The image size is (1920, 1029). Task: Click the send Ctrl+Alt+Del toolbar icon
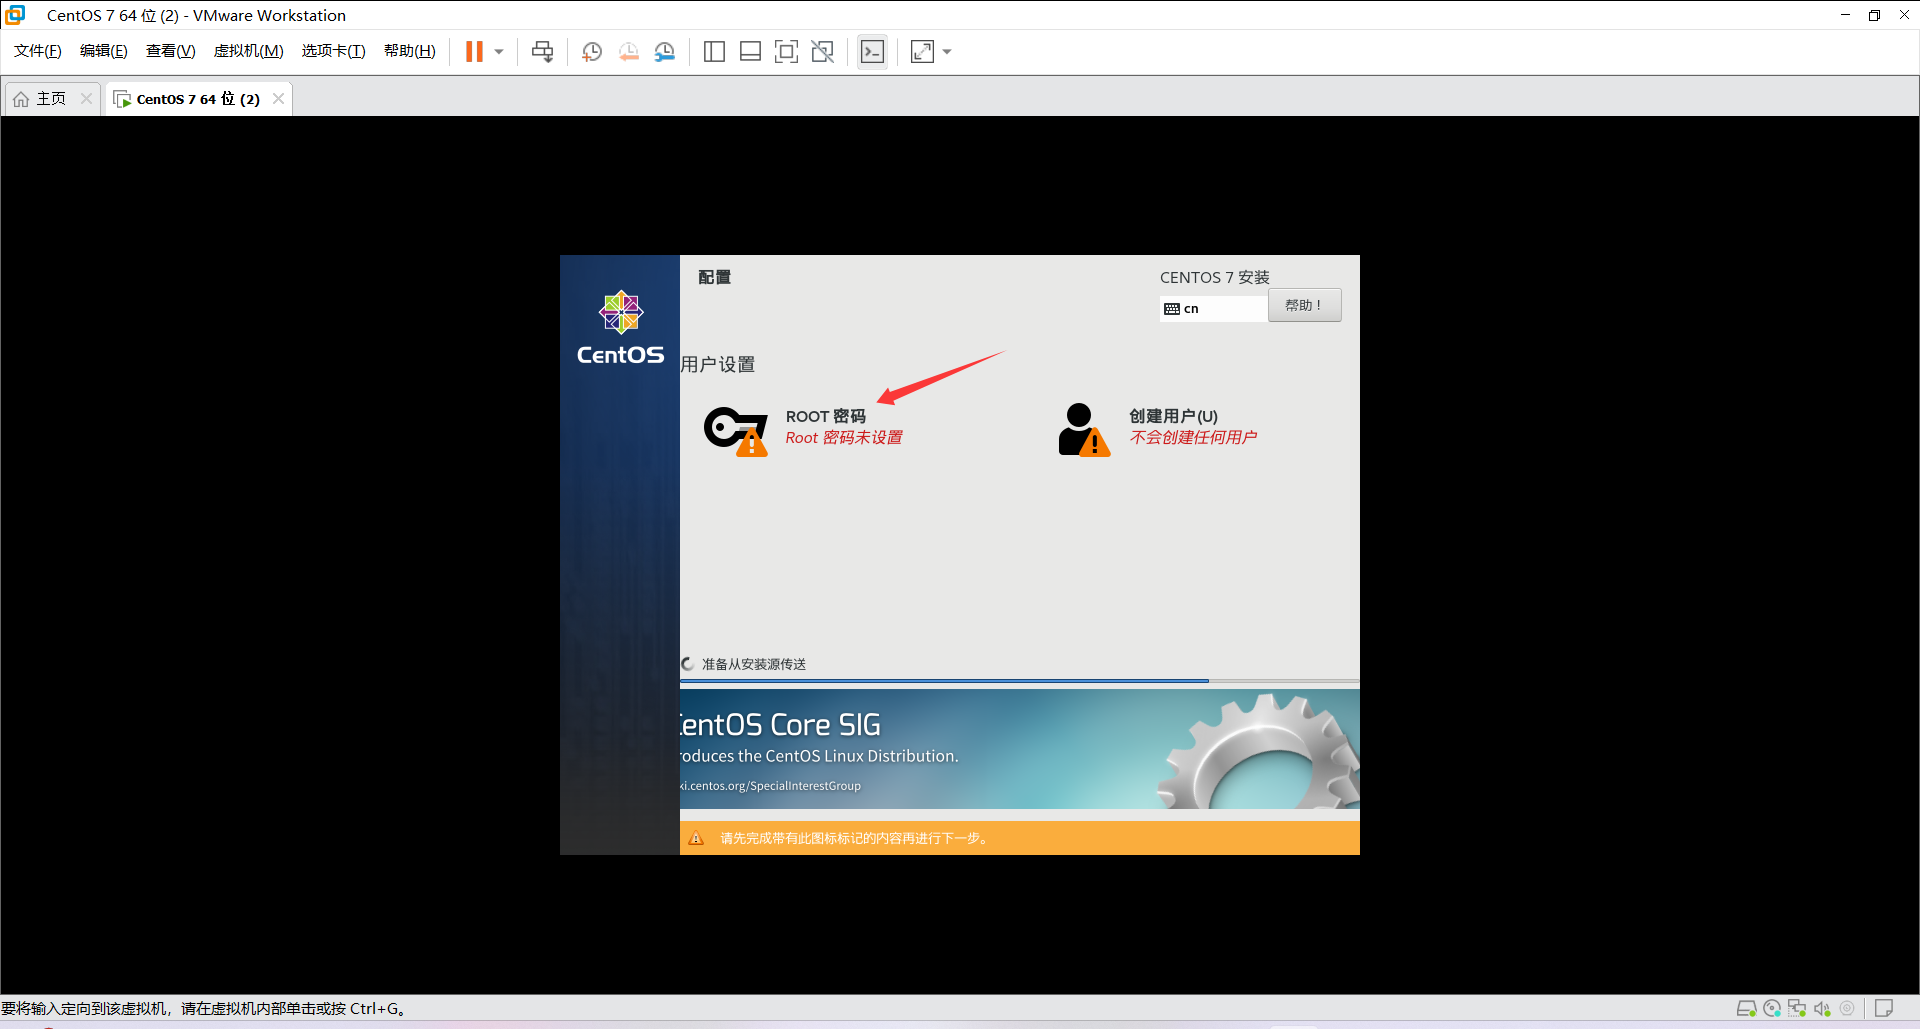[x=543, y=52]
